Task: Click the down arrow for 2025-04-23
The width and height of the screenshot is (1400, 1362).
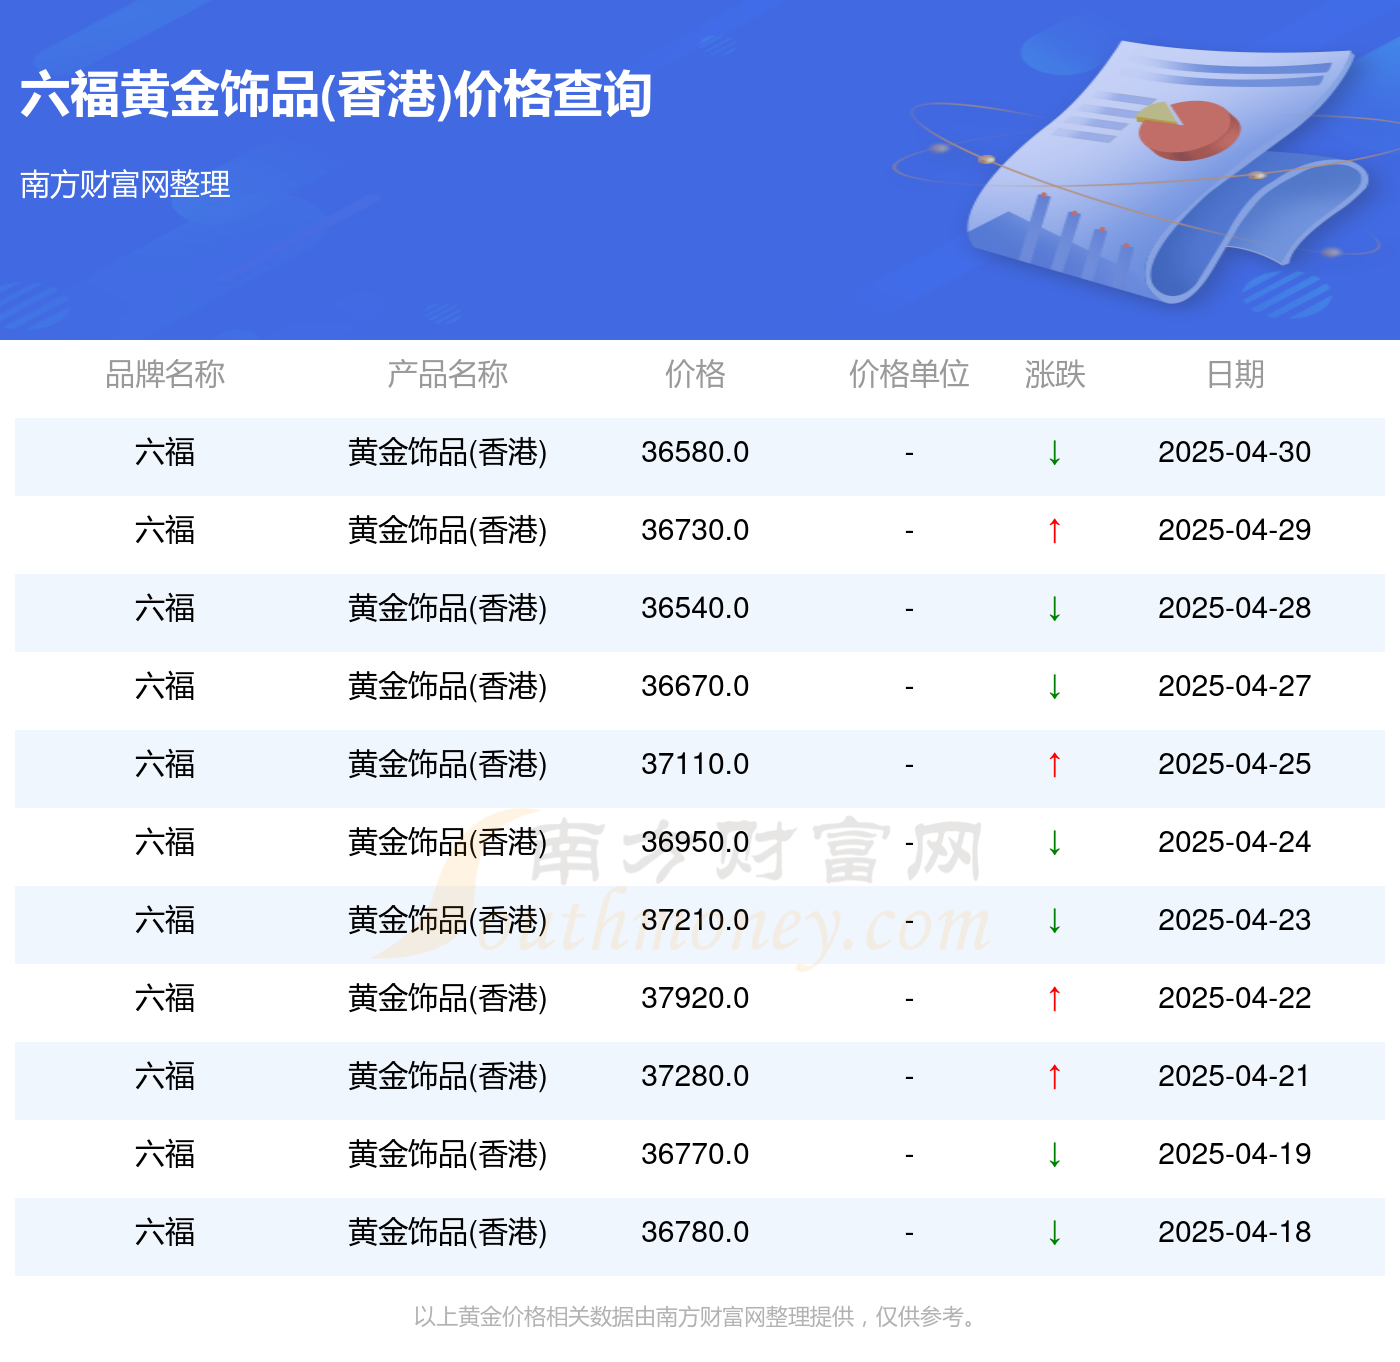Action: [1054, 921]
